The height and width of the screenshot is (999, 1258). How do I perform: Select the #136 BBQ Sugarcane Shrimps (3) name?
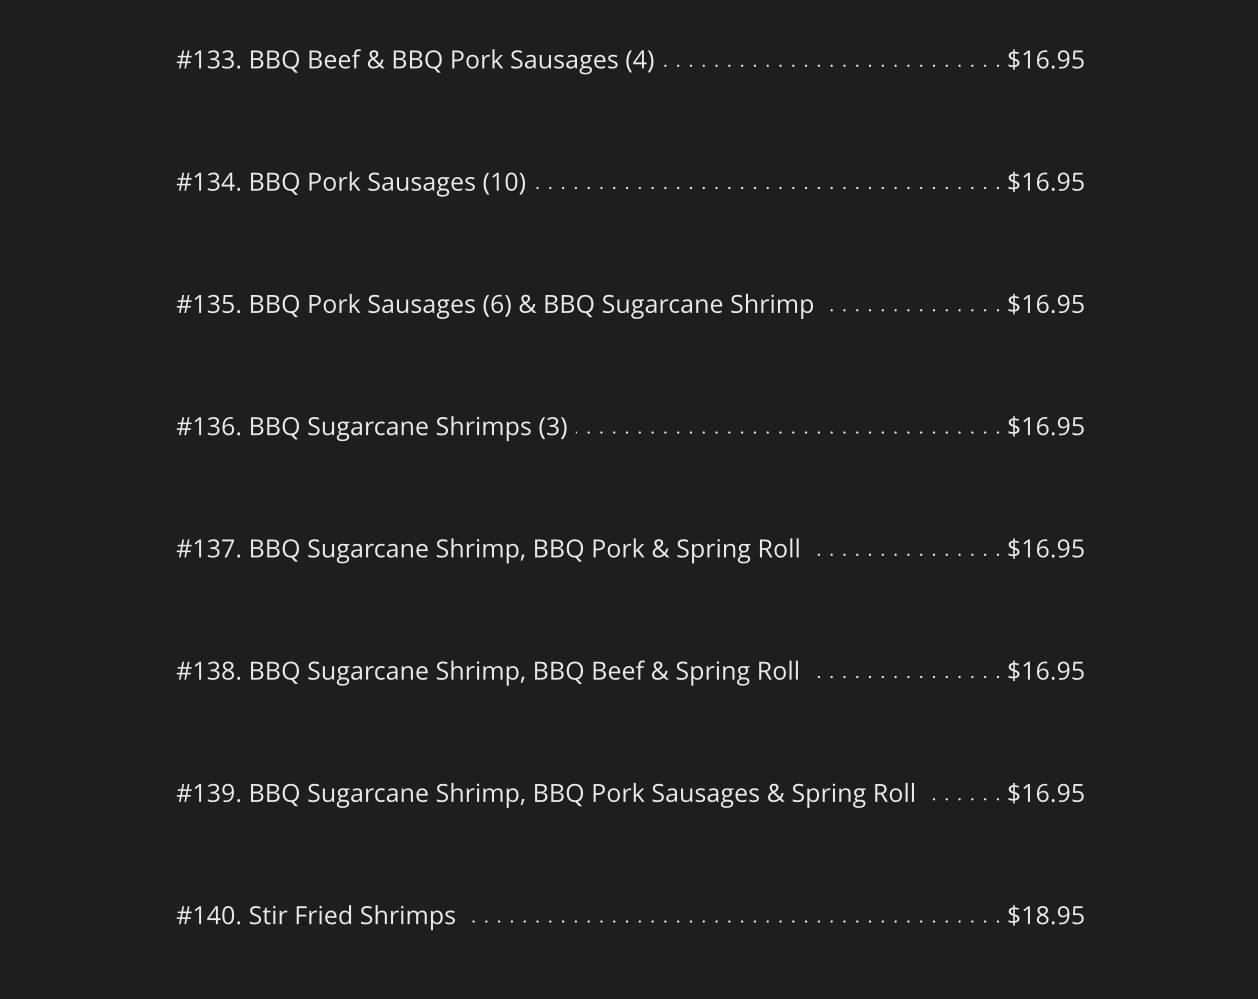point(372,427)
